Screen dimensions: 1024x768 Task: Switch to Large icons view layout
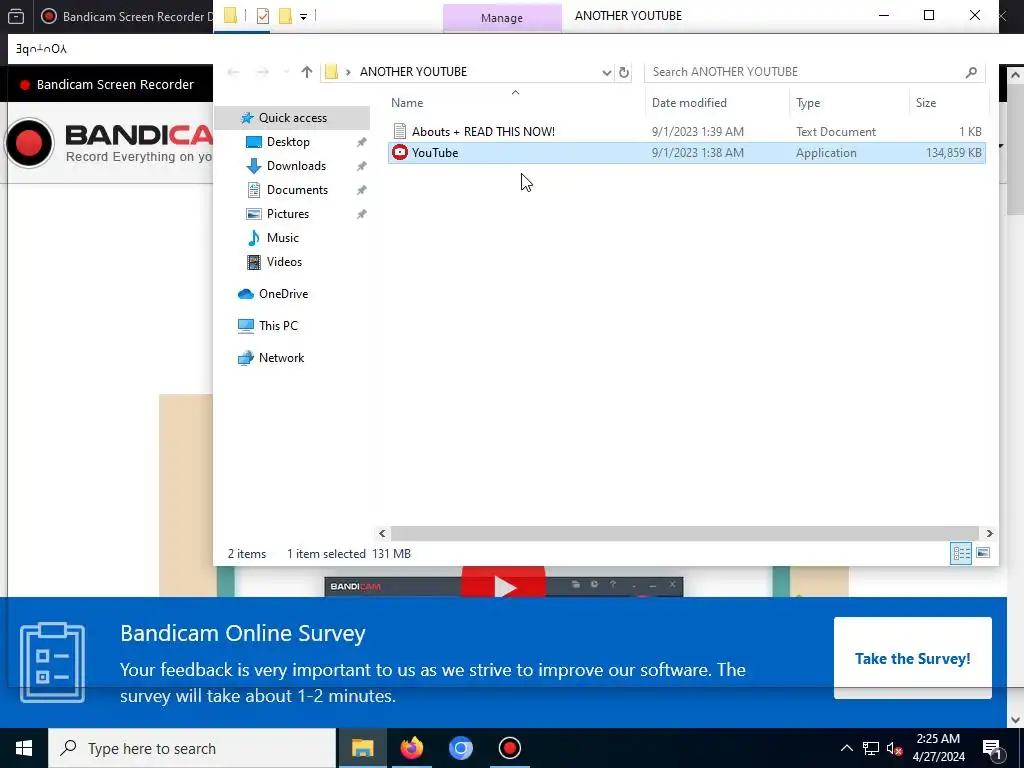pos(983,554)
